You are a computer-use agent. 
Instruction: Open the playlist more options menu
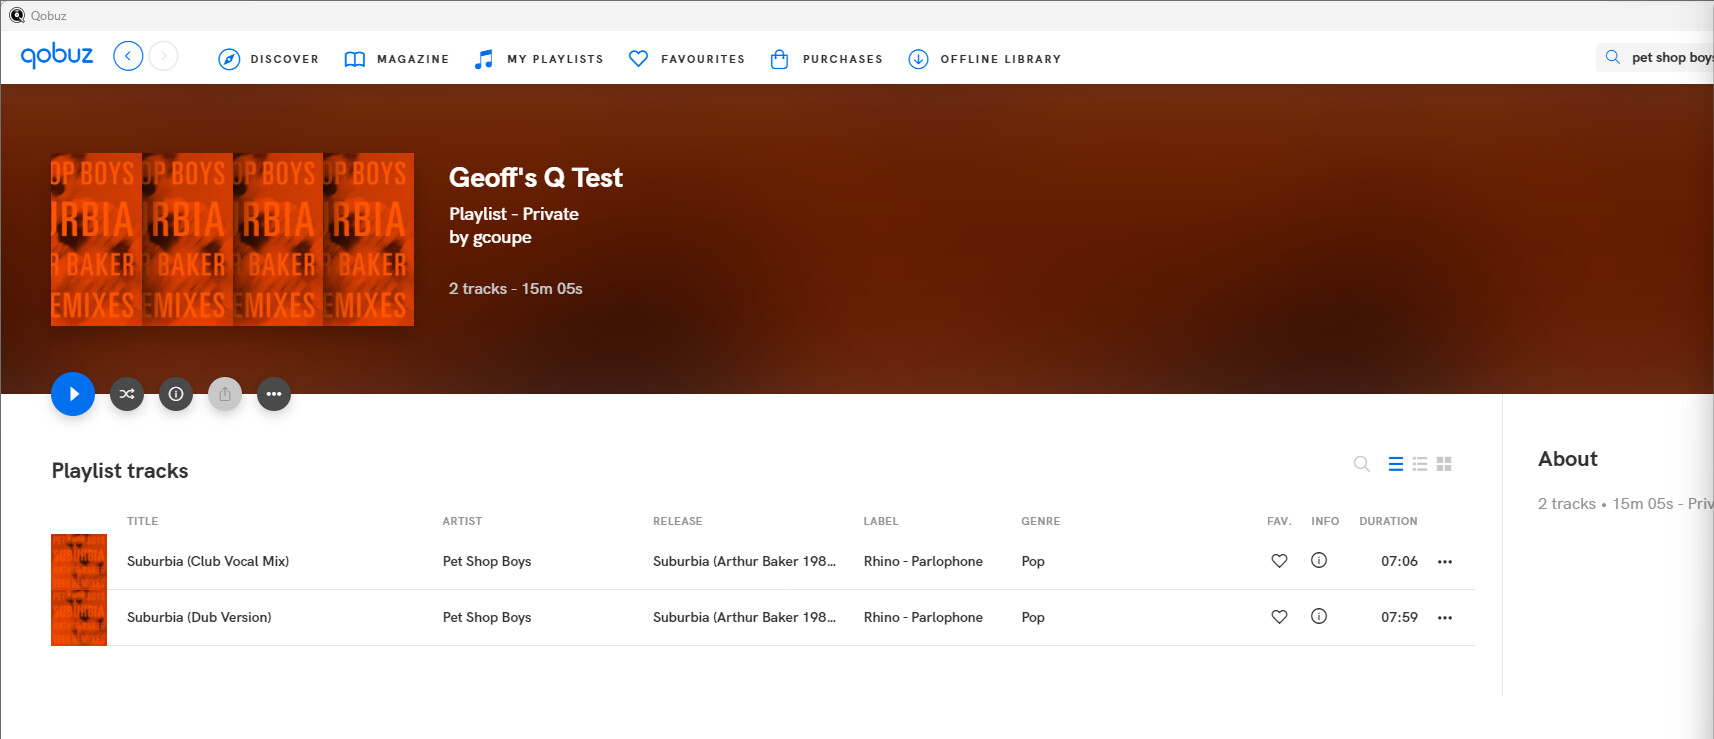tap(274, 394)
